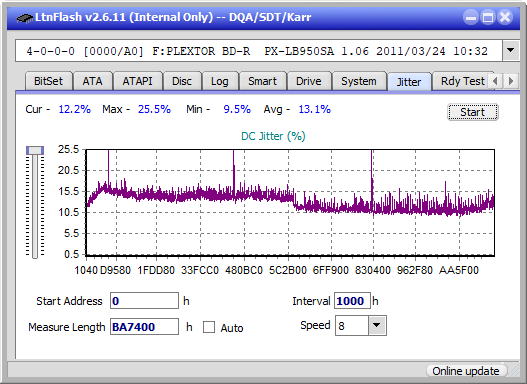Switch to the ATA tab
527x384 pixels.
click(92, 81)
